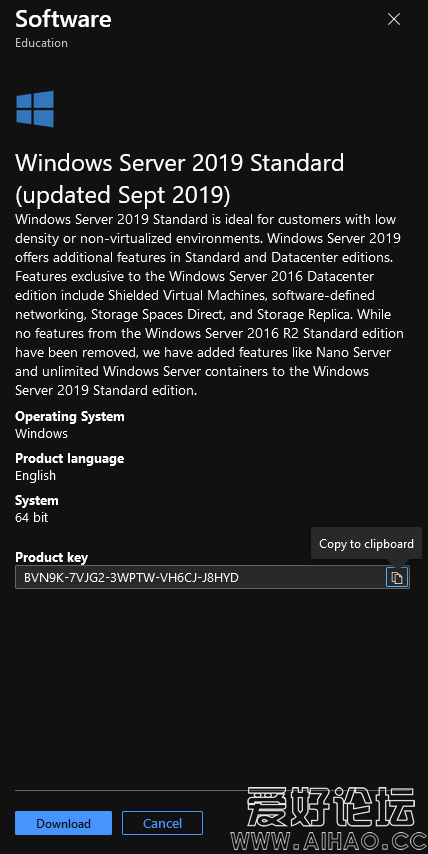The width and height of the screenshot is (428, 854).
Task: Click the 64 bit value
Action: point(32,517)
